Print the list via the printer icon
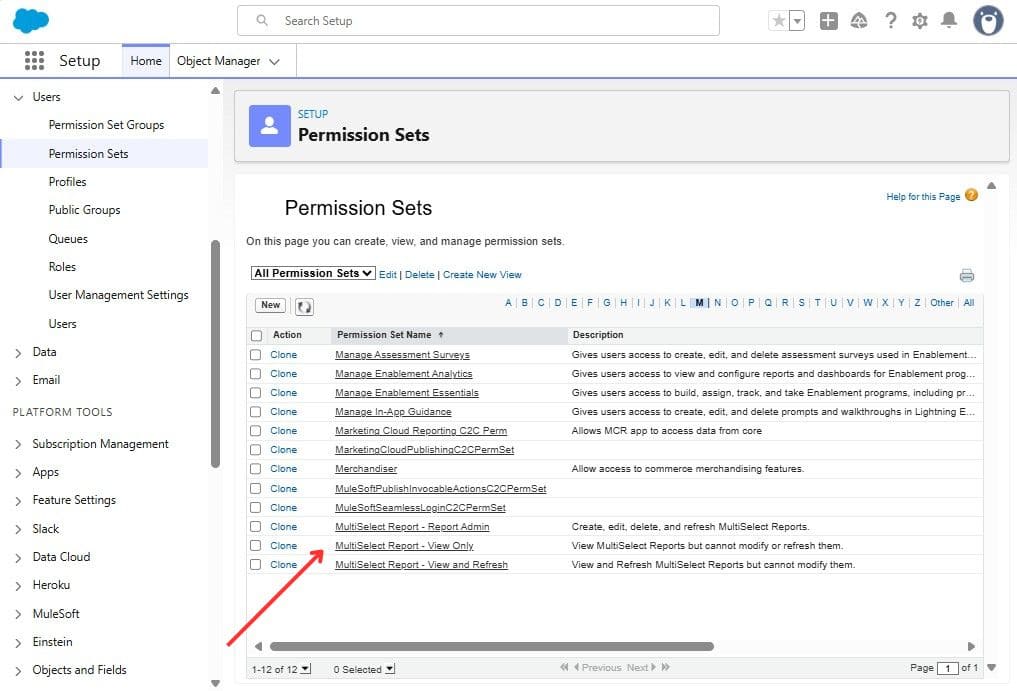 966,274
